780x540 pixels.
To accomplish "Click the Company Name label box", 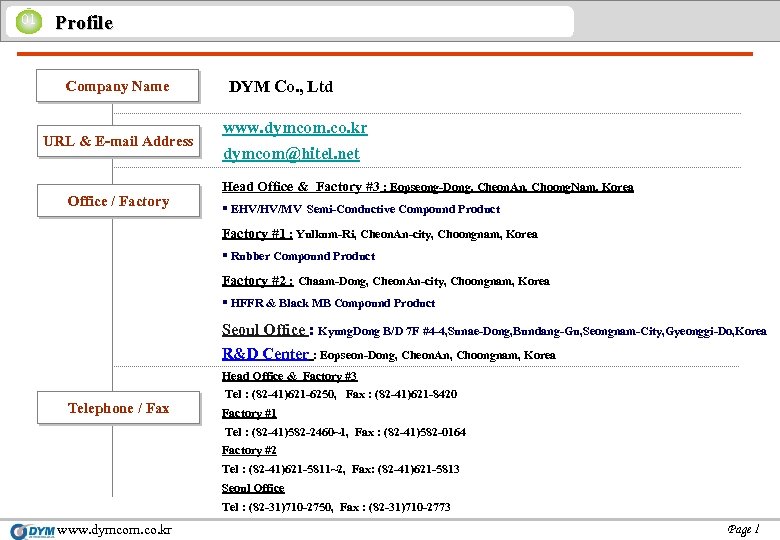I will [x=117, y=86].
